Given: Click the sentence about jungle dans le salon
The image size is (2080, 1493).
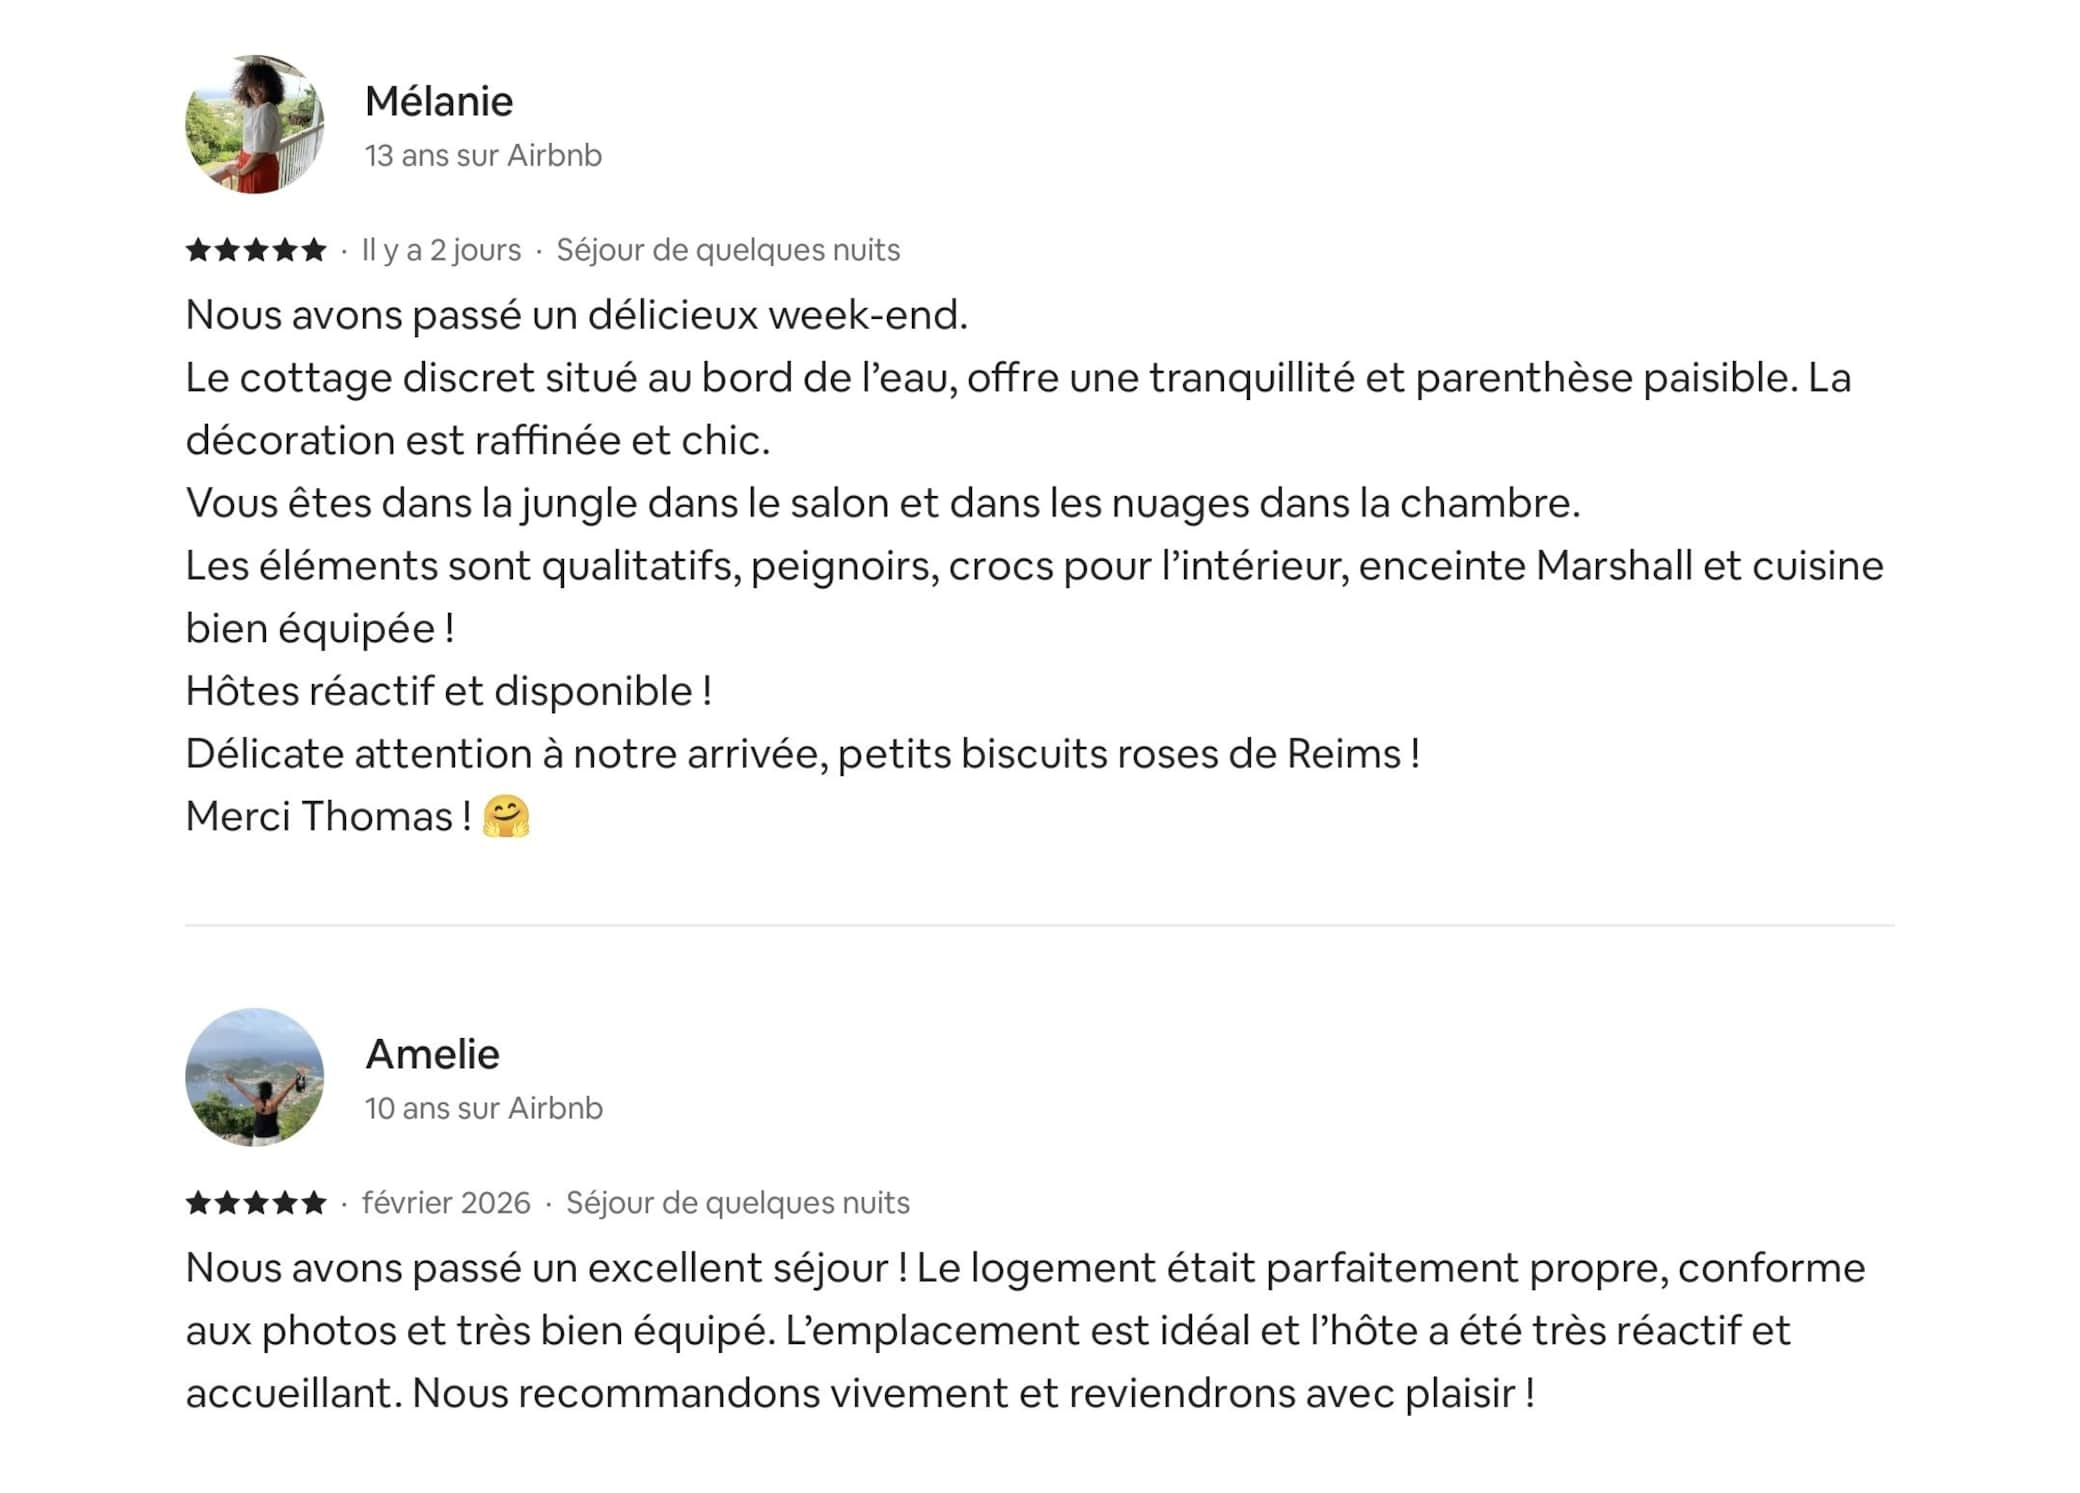Looking at the screenshot, I should tap(882, 503).
